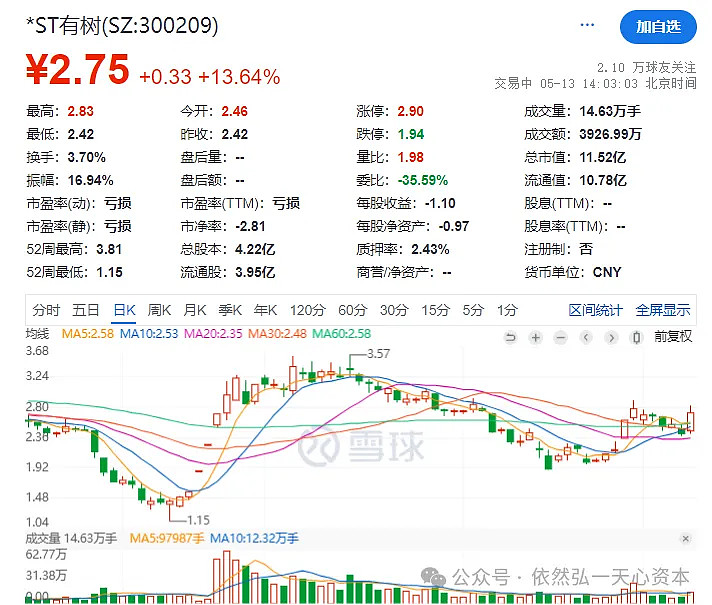Click the 成交额 value 3926.99万
Image resolution: width=712 pixels, height=605 pixels.
[610, 134]
